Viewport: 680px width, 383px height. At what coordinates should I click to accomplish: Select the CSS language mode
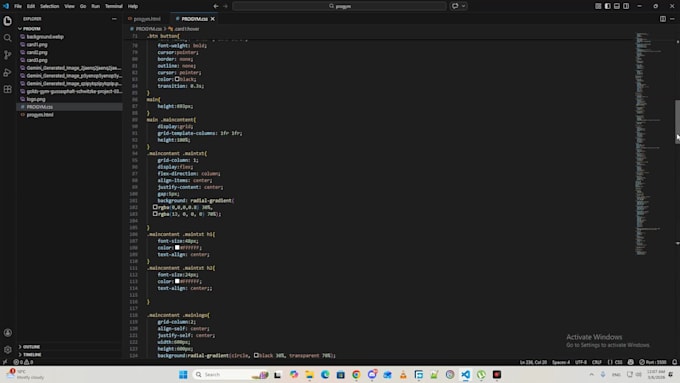coord(615,362)
